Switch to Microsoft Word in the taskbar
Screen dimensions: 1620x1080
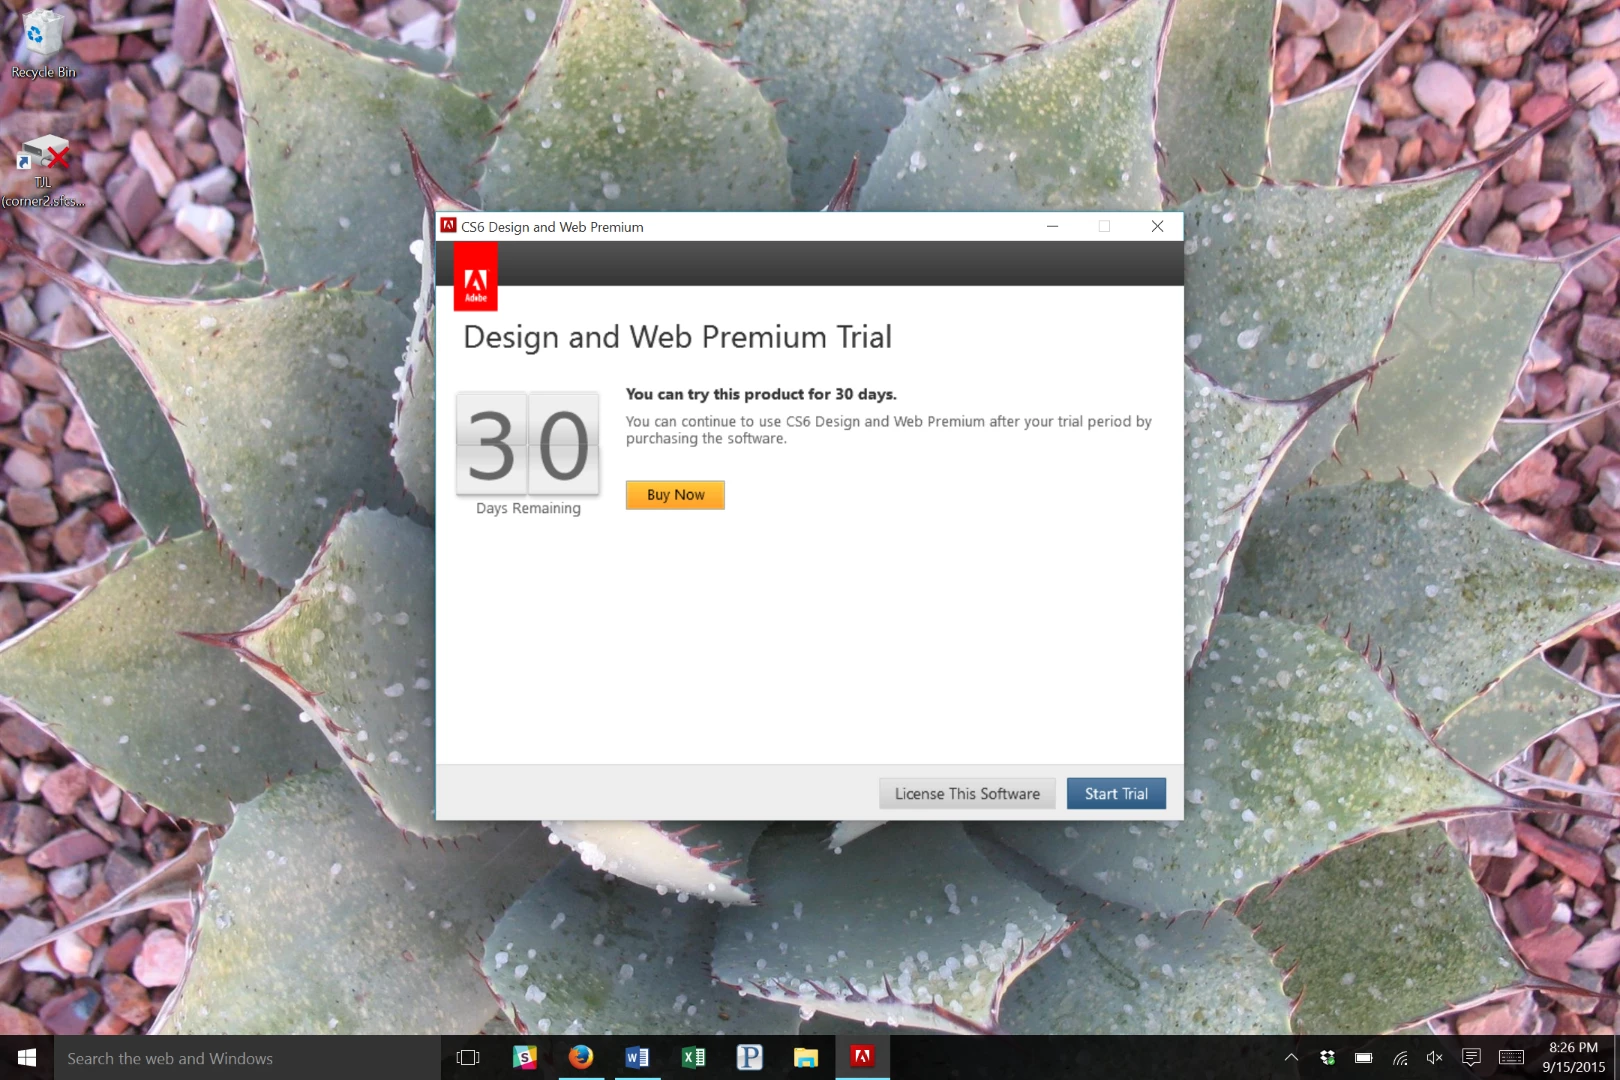click(637, 1057)
